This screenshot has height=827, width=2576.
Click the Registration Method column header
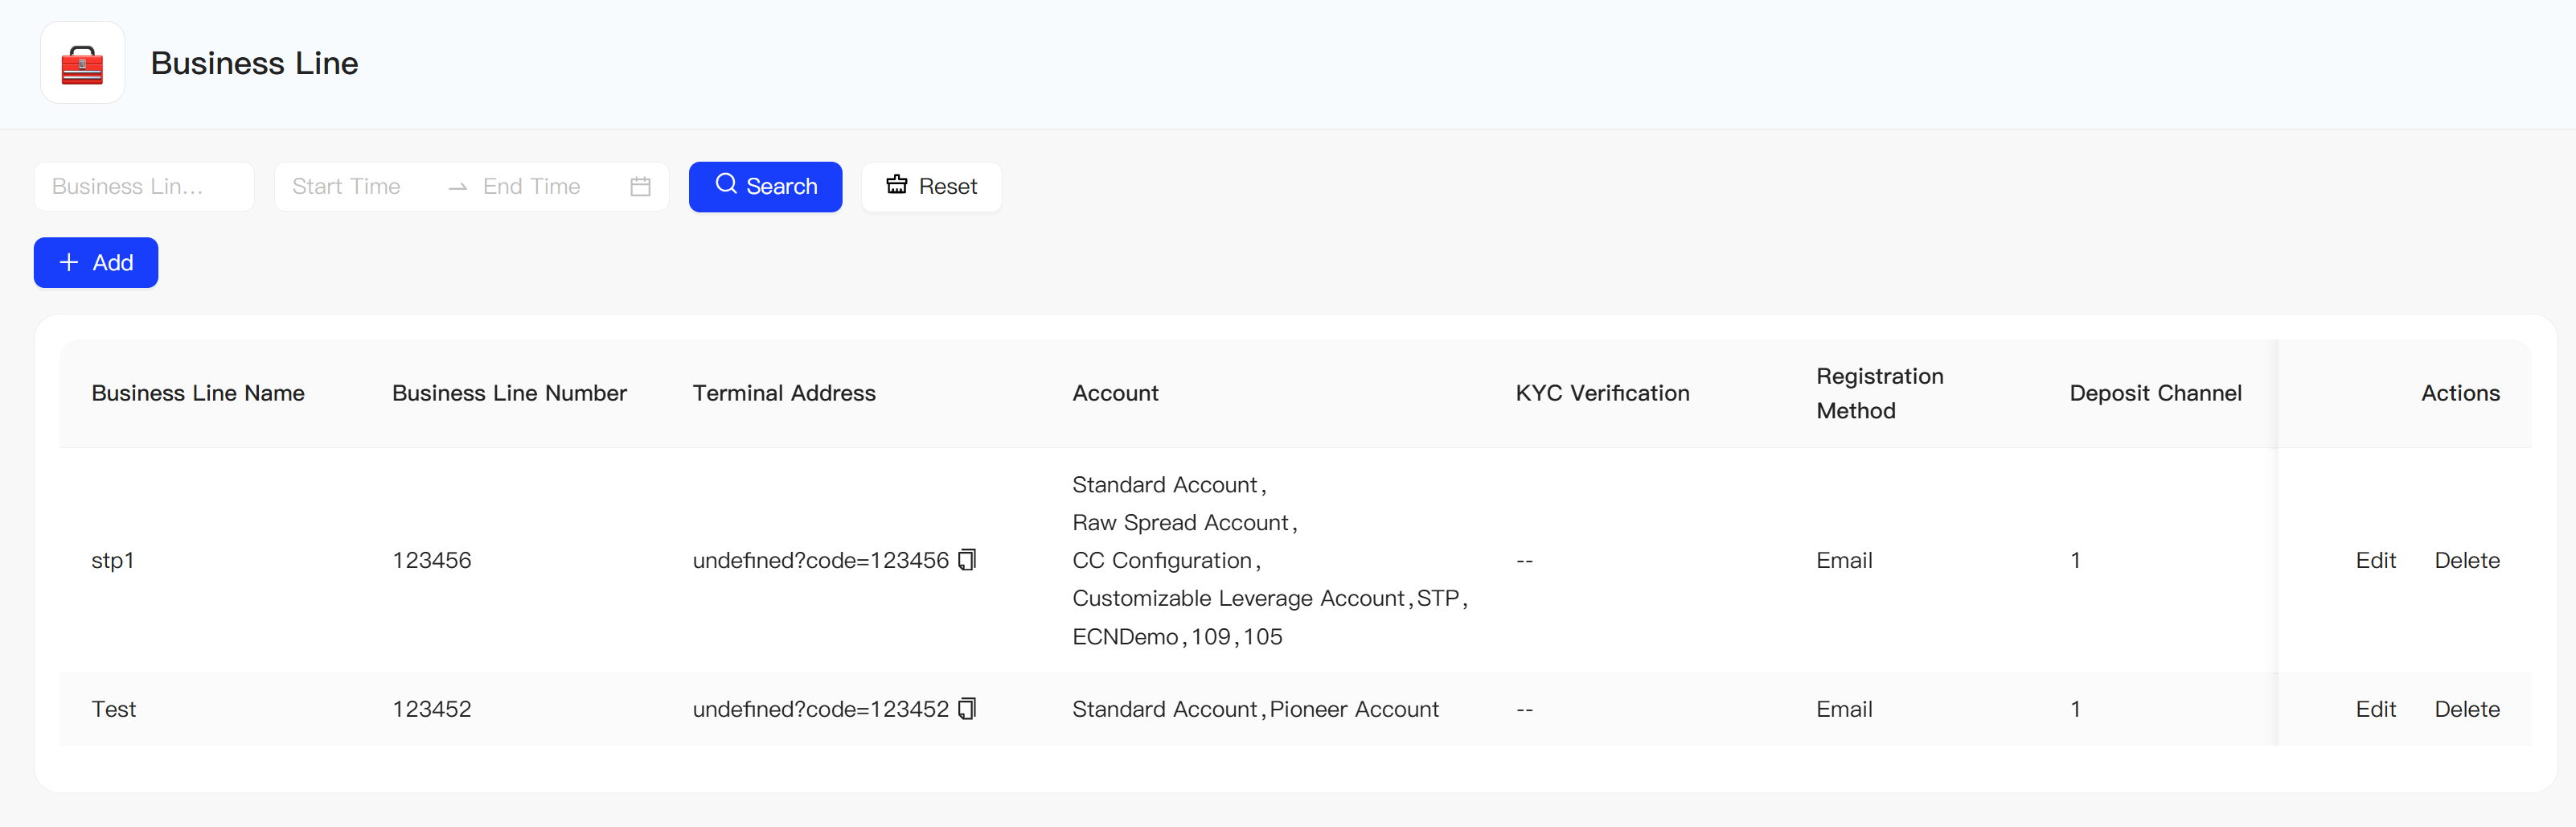click(1879, 394)
